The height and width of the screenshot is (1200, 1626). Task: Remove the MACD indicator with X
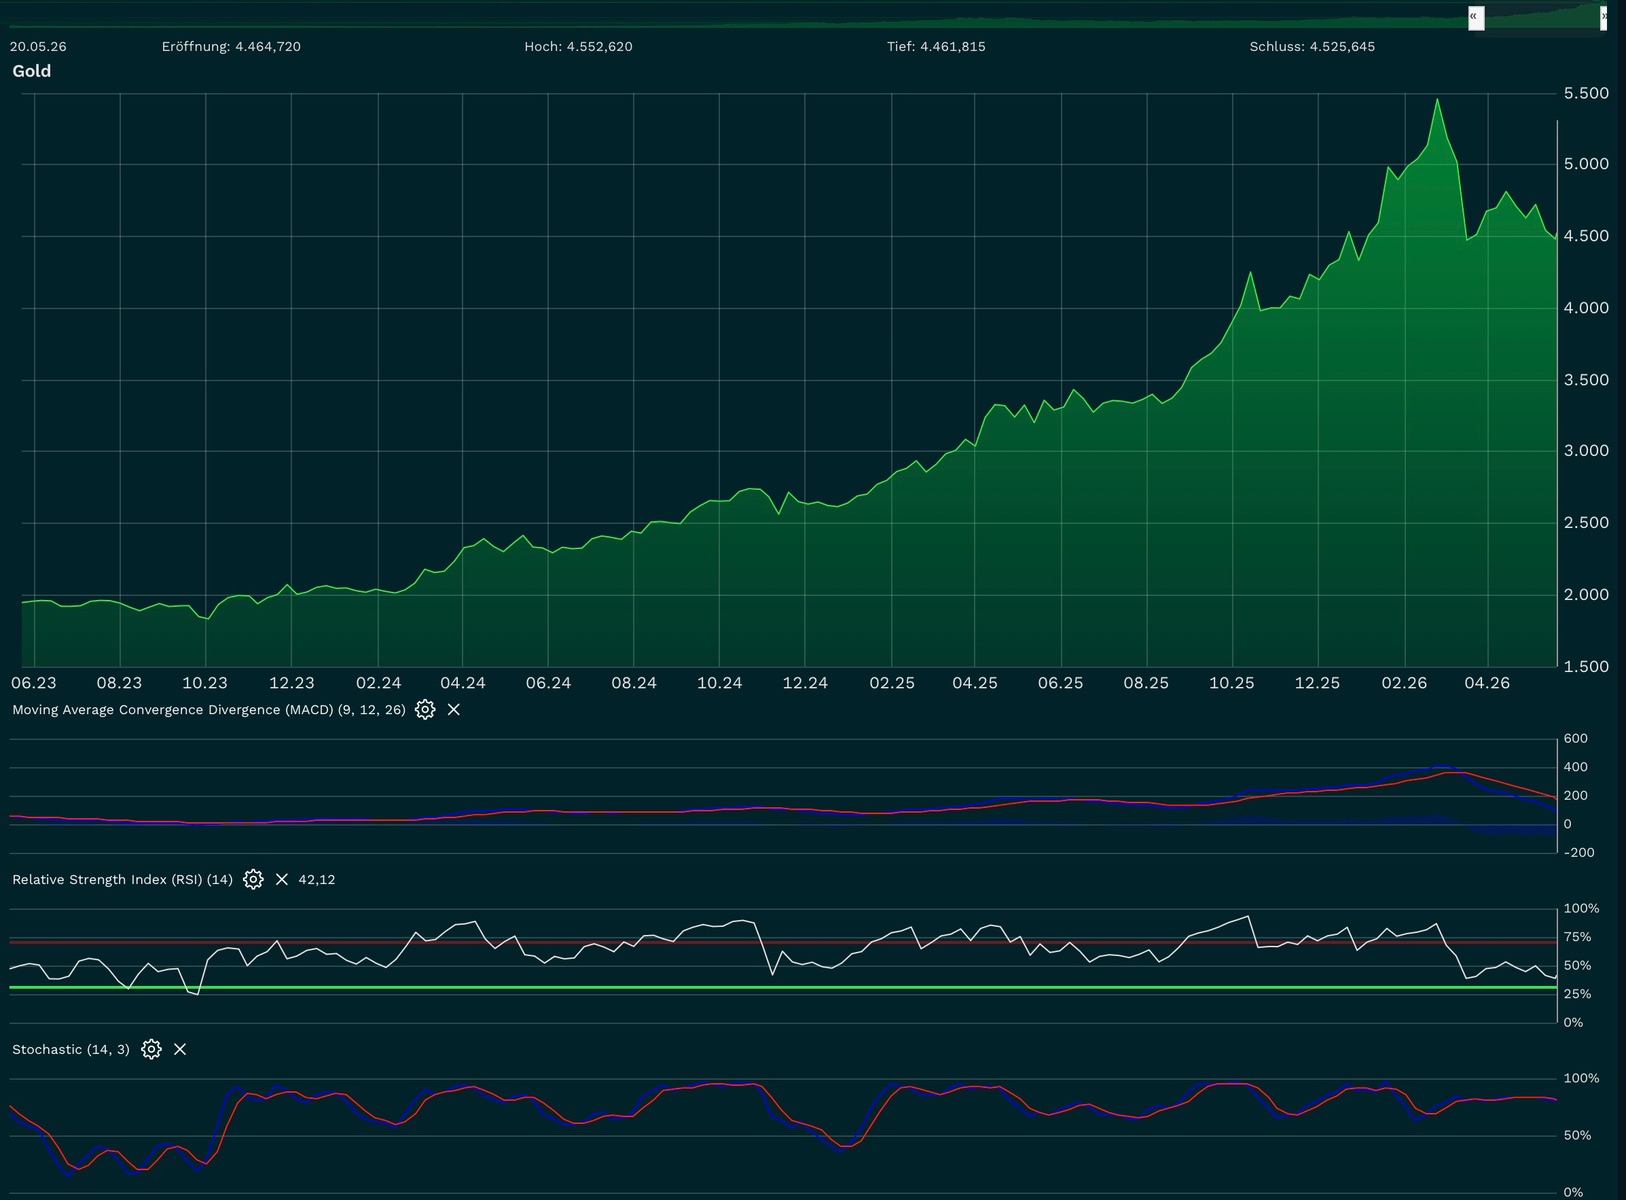tap(454, 709)
